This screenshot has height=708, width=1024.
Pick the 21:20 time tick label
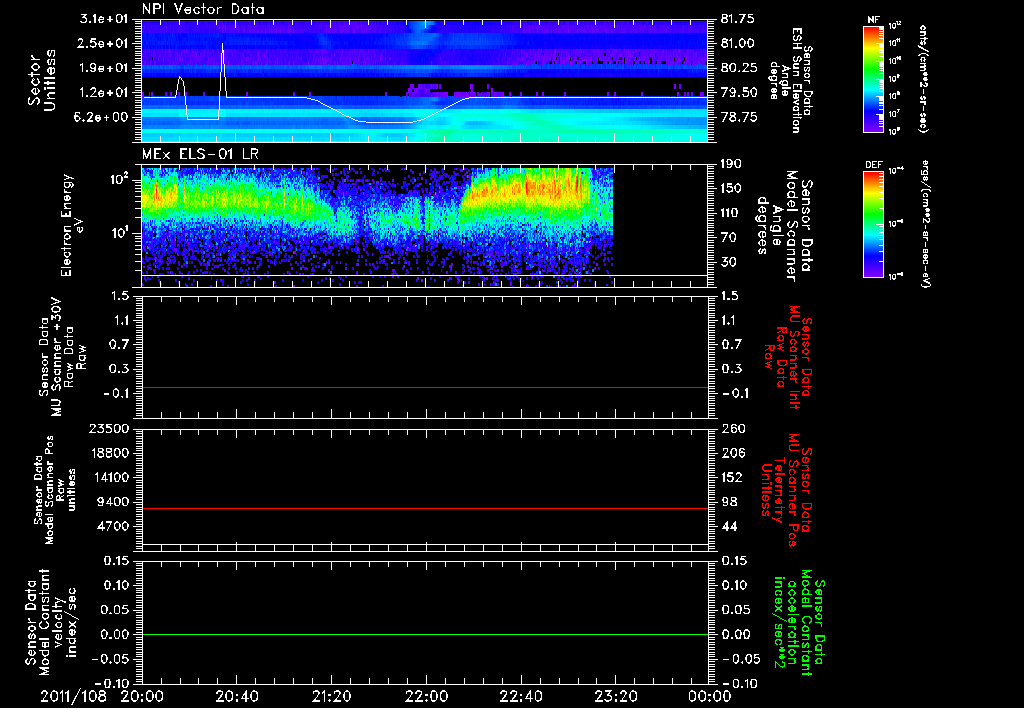coord(332,695)
